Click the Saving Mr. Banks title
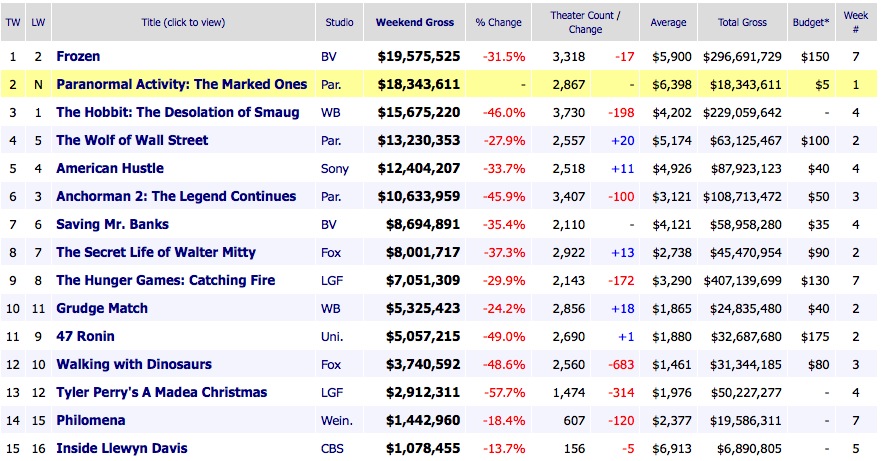Screen dimensions: 881x461 (113, 225)
